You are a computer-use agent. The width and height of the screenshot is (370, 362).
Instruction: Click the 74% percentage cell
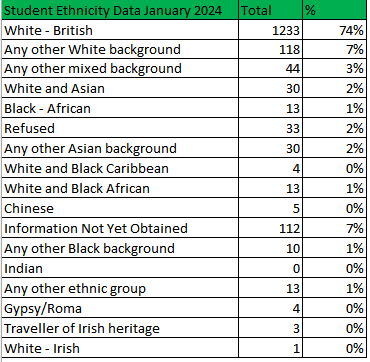[335, 30]
